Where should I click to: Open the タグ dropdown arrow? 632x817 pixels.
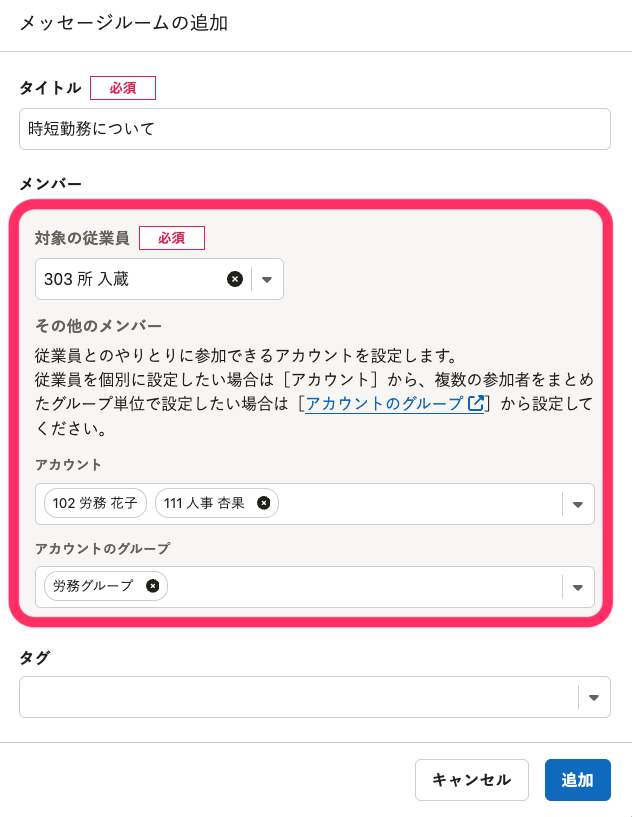tap(593, 697)
